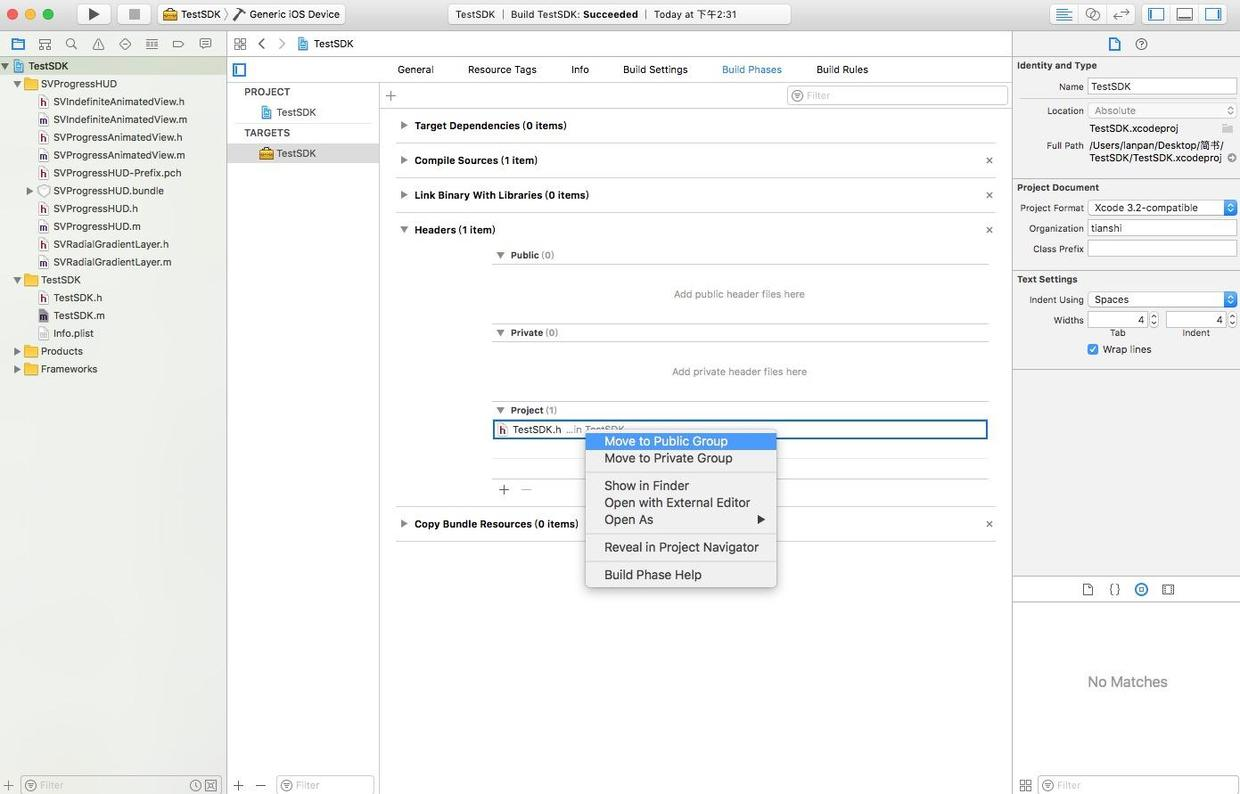Switch to the Build Rules tab
Screen dimensions: 1240x794
point(842,70)
